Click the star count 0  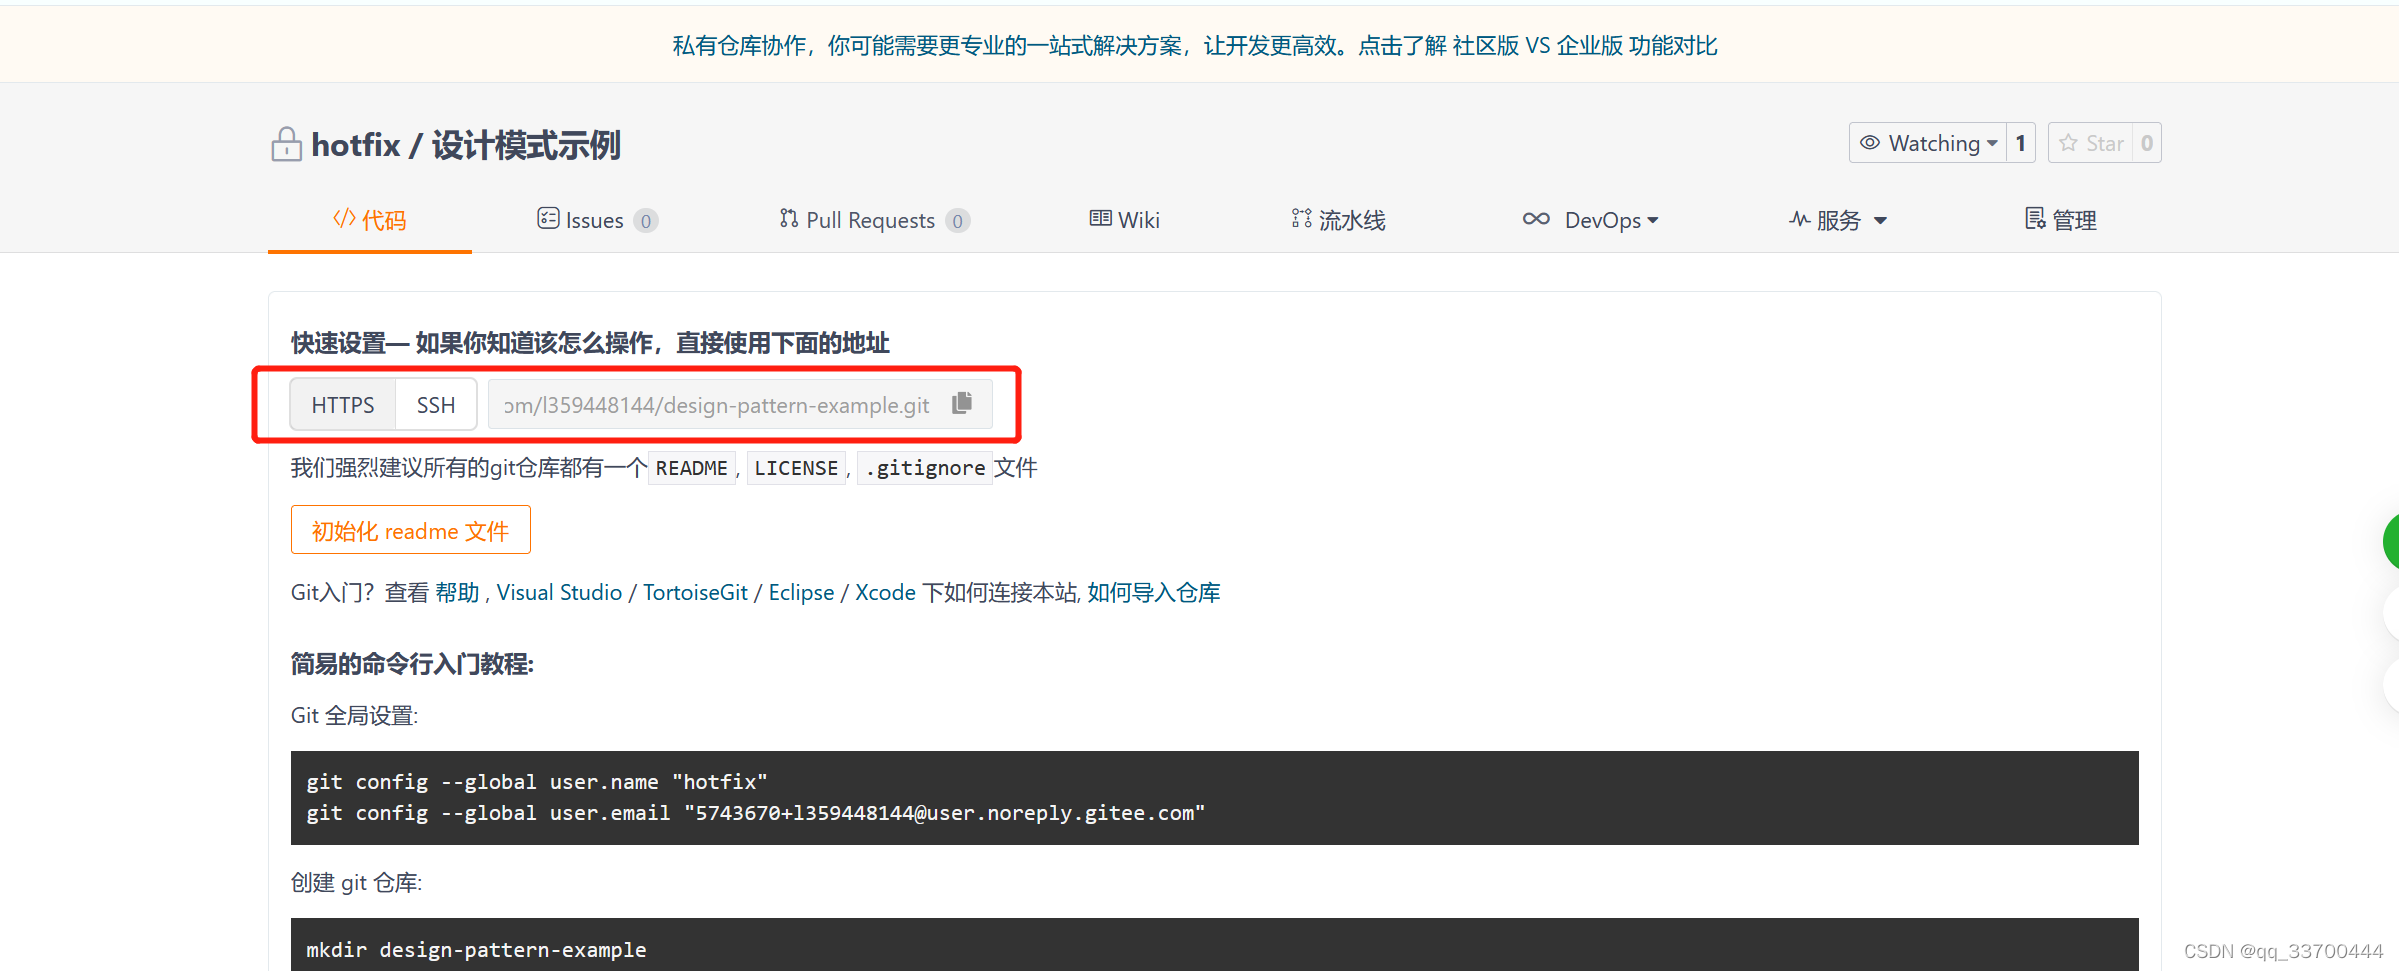tap(2147, 143)
